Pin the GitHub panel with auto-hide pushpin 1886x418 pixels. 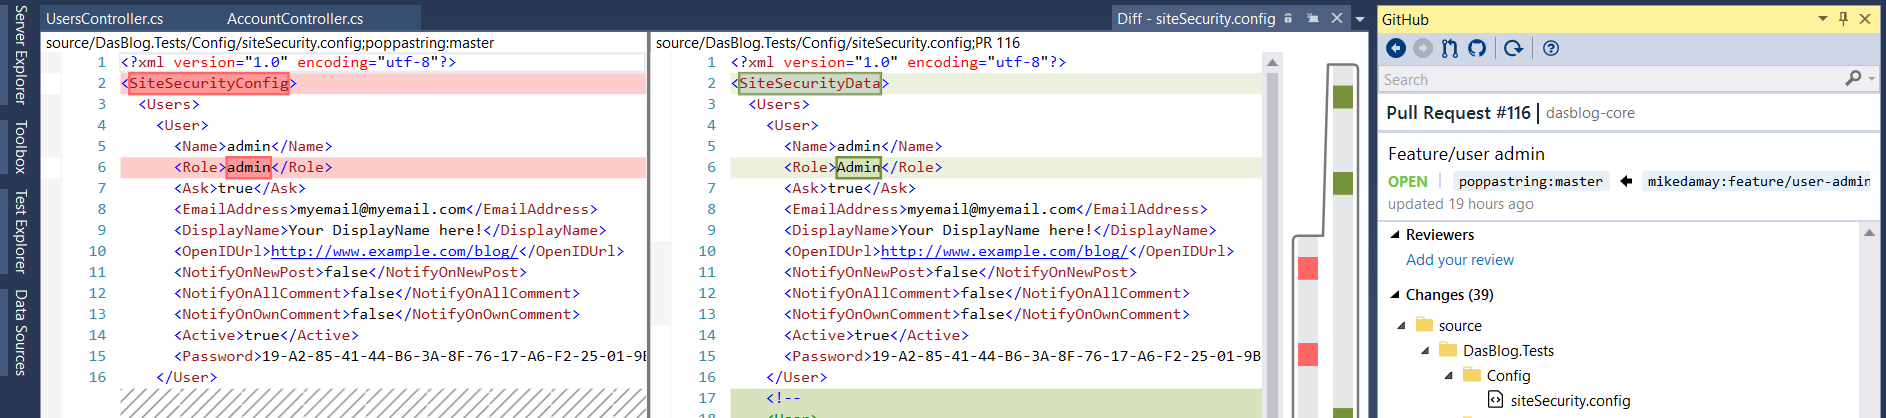[1844, 18]
